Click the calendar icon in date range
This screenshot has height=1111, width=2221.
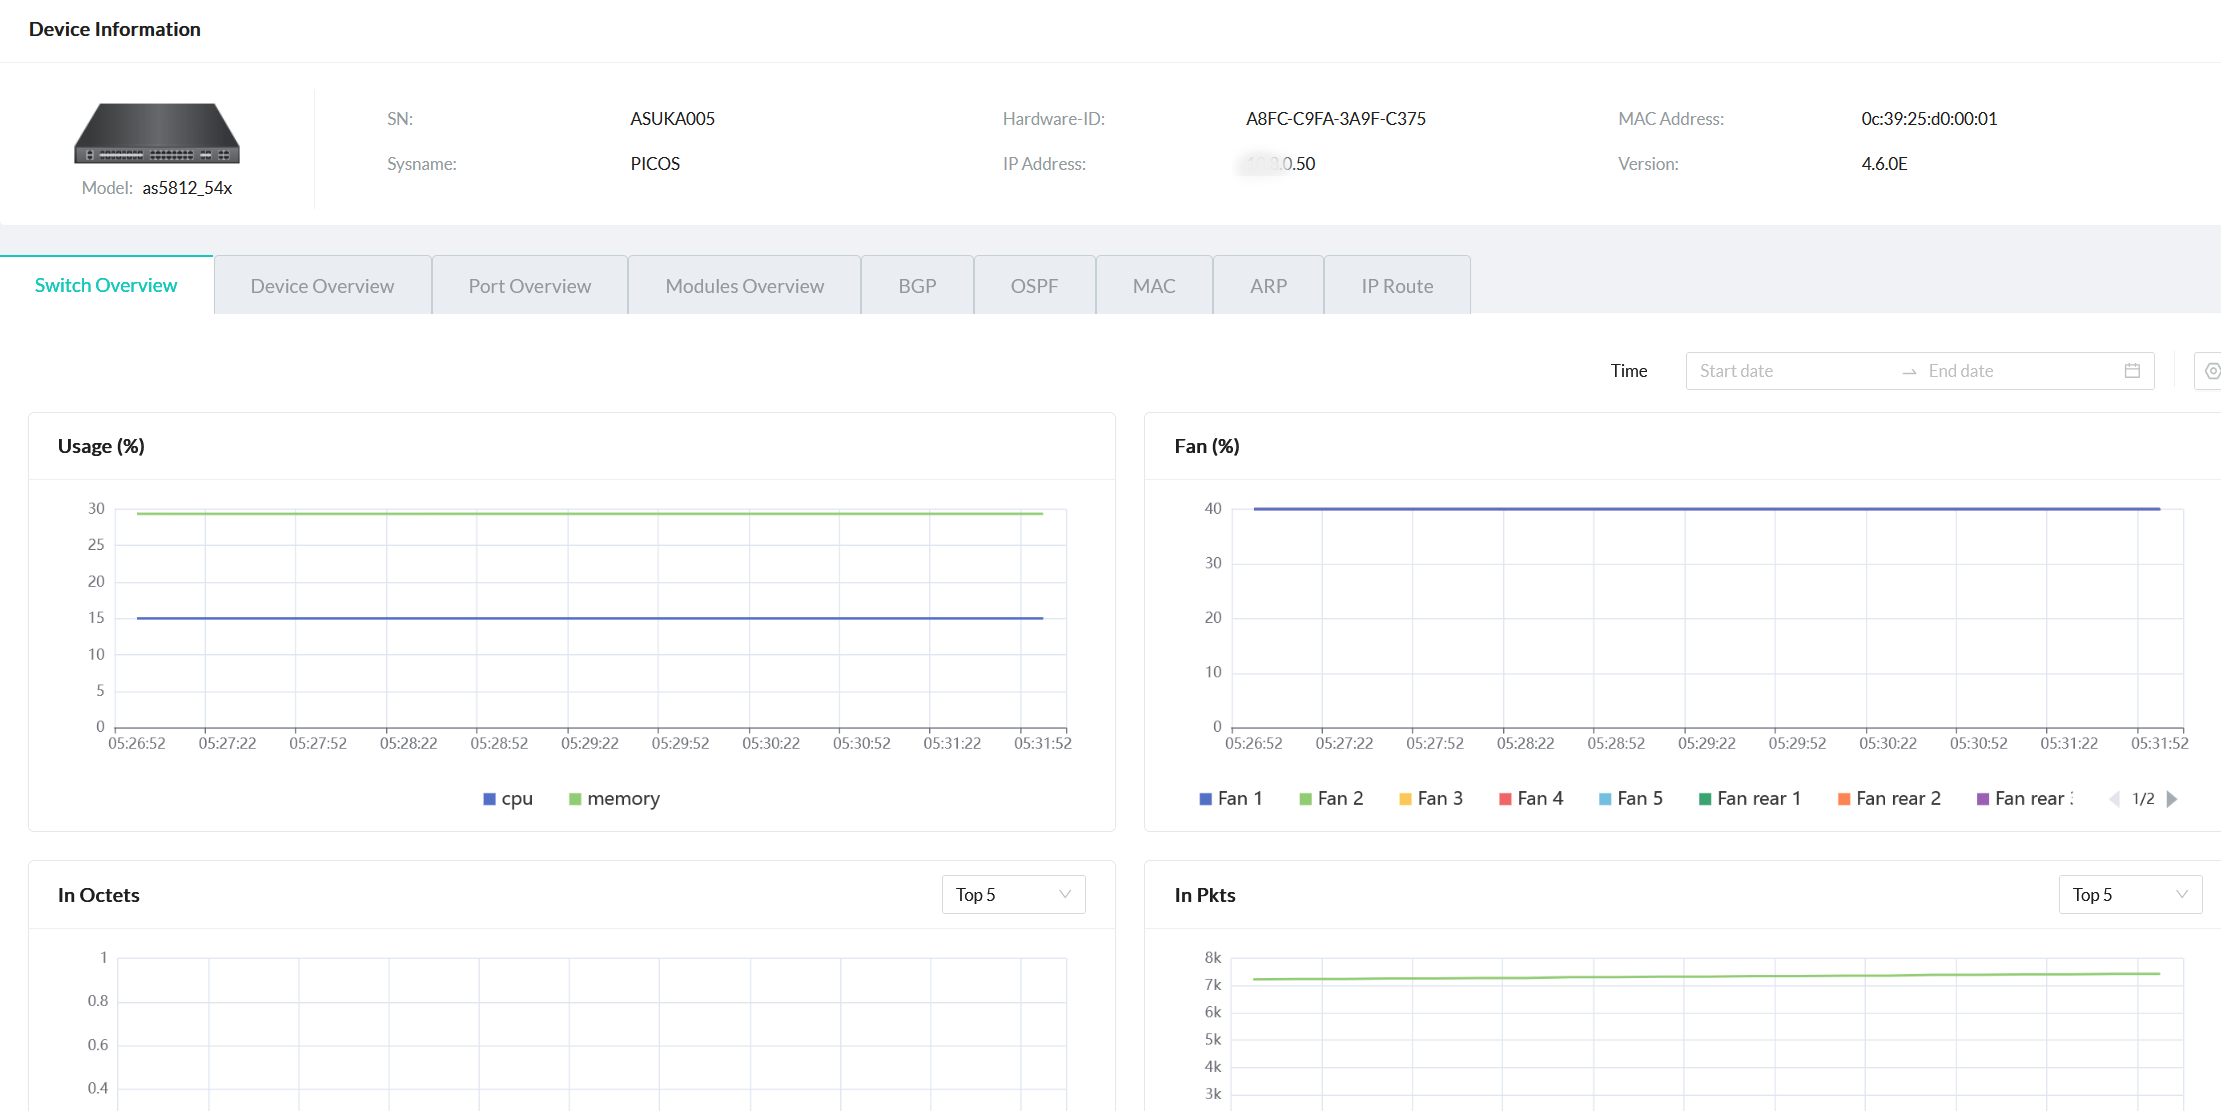click(2132, 371)
